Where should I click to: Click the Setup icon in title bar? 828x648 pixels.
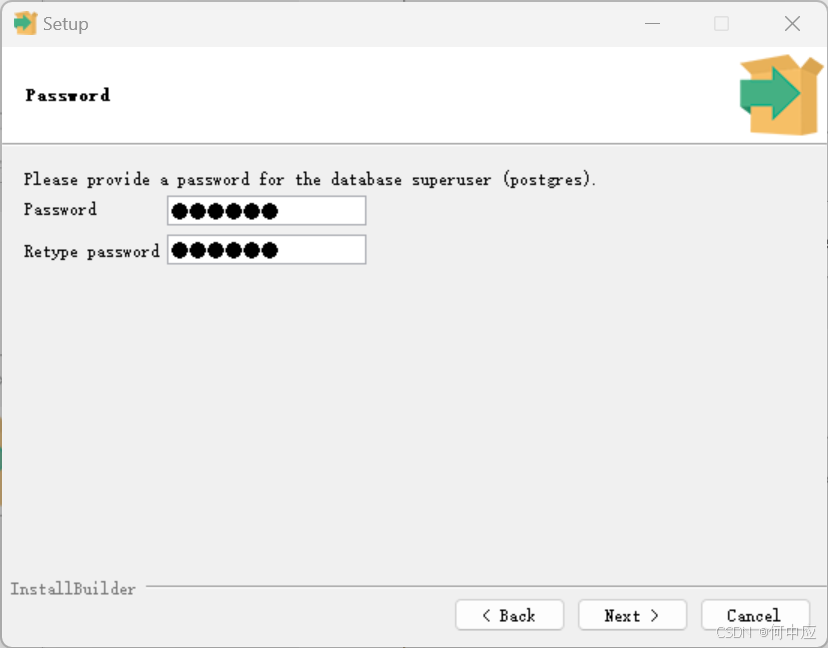point(25,23)
